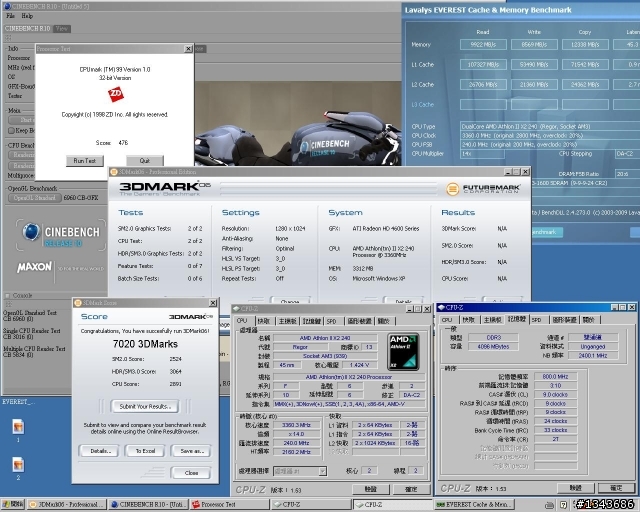Click Quit in Processor Test dialog
The width and height of the screenshot is (640, 512).
(144, 161)
